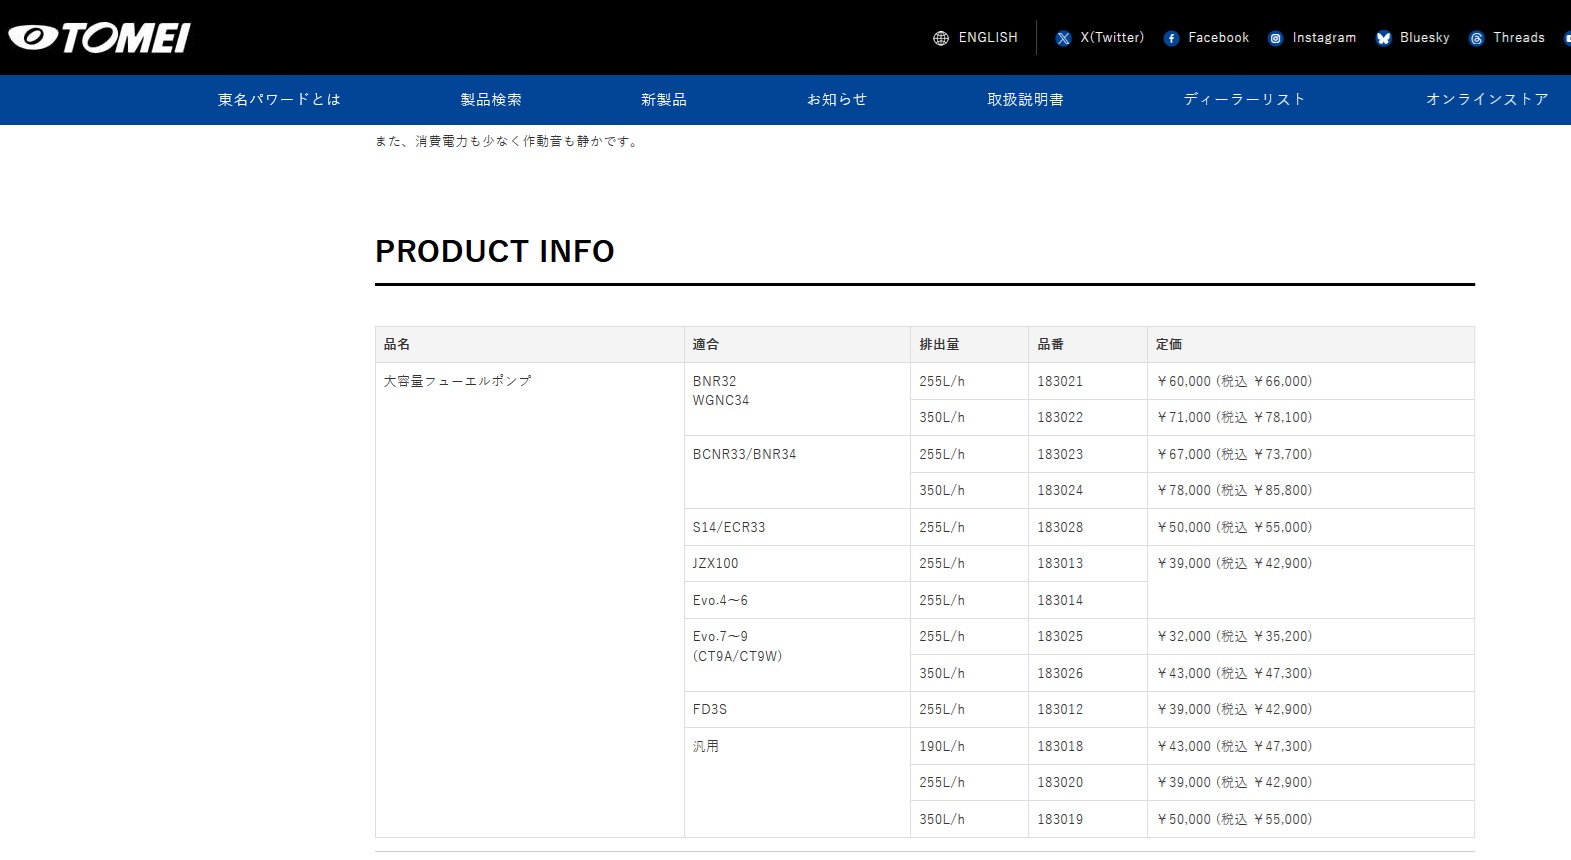Open オンラインストア menu item
Viewport: 1571px width, 860px height.
click(1487, 99)
